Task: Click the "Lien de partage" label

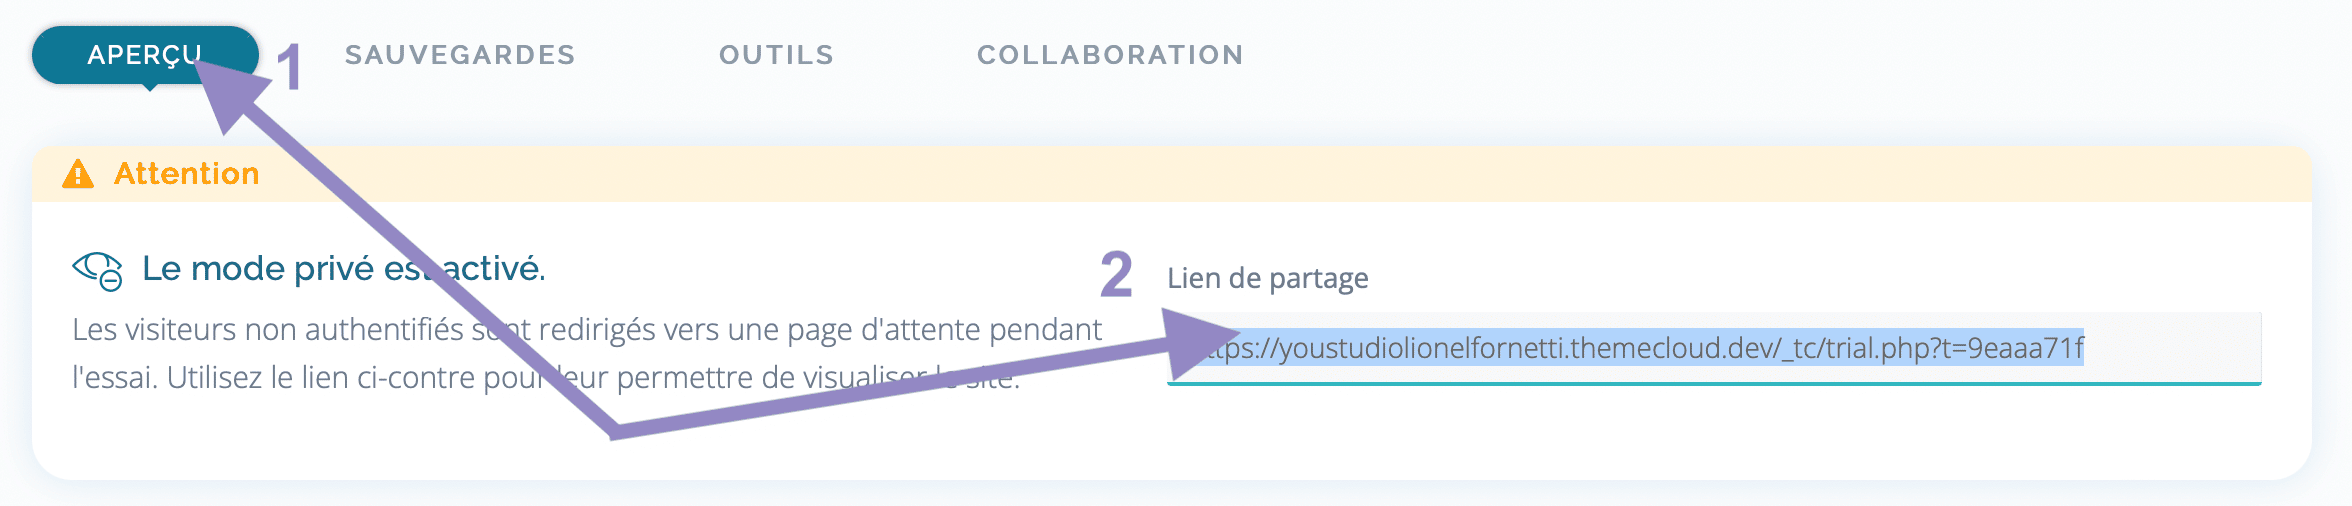Action: pyautogui.click(x=1268, y=278)
